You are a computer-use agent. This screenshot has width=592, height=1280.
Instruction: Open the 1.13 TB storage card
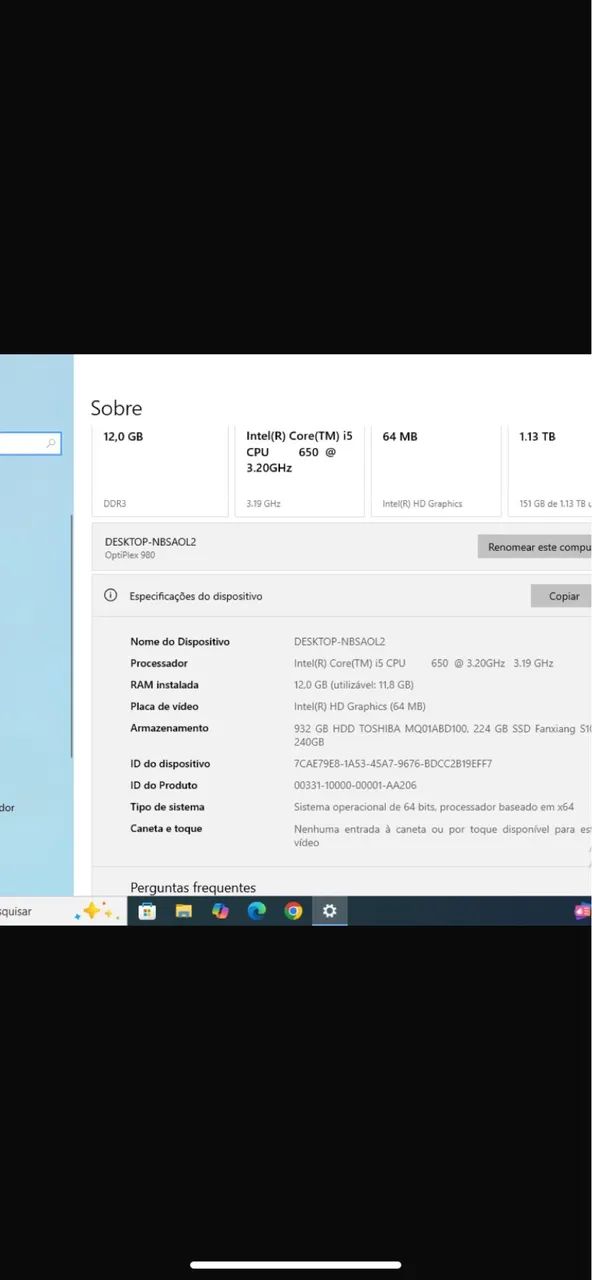[x=550, y=470]
